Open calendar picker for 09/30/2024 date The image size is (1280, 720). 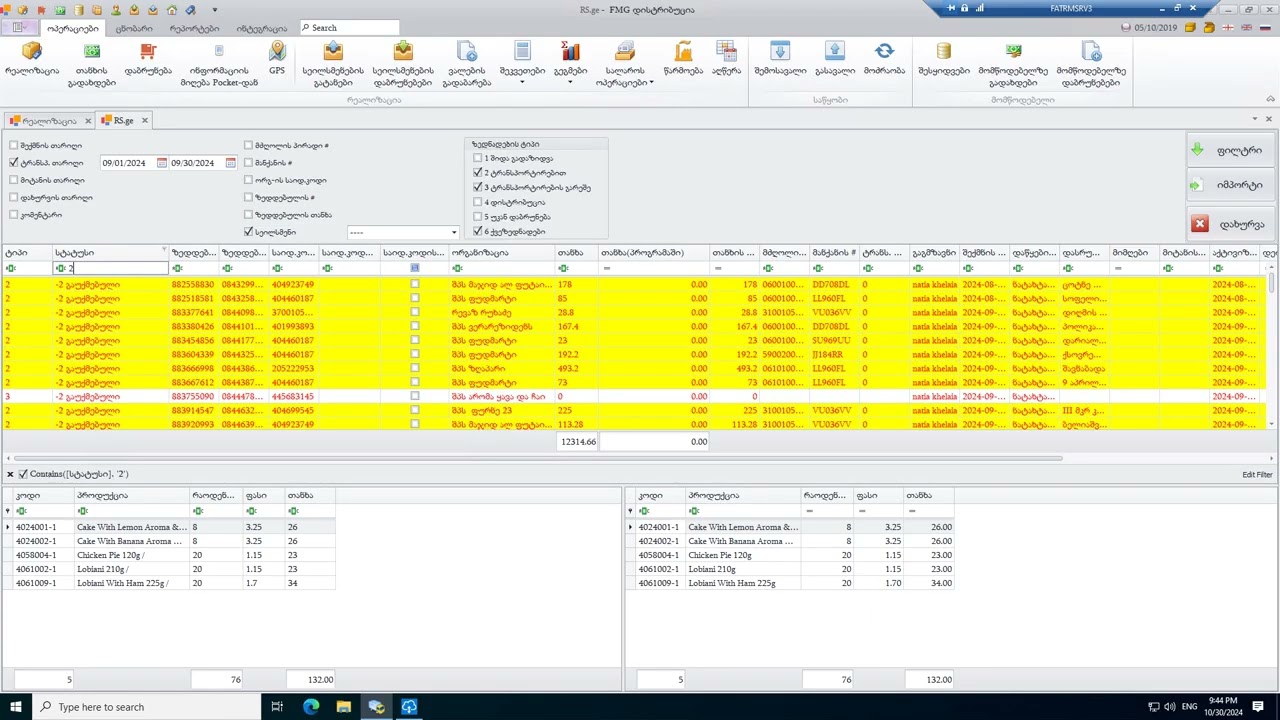(x=230, y=163)
